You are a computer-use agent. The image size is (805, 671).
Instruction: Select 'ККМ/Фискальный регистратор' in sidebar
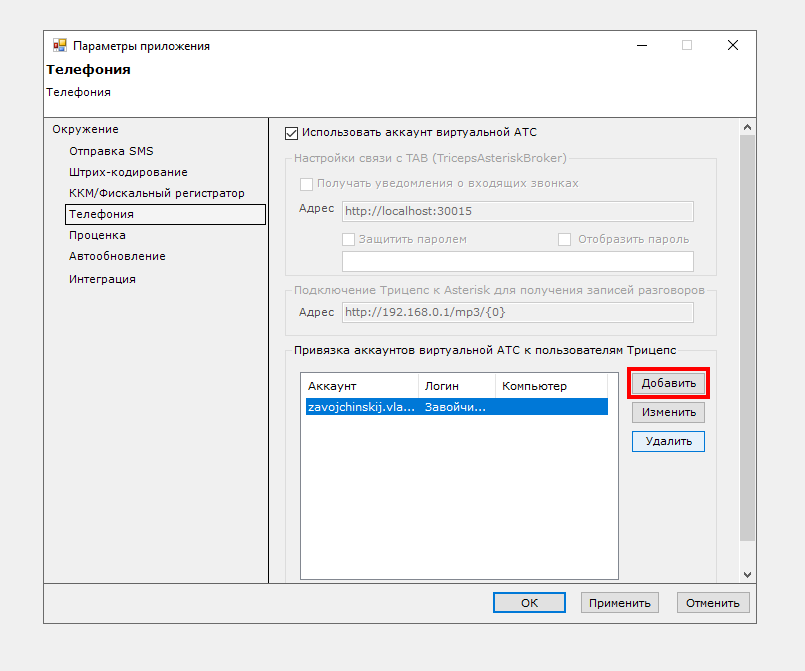click(156, 193)
